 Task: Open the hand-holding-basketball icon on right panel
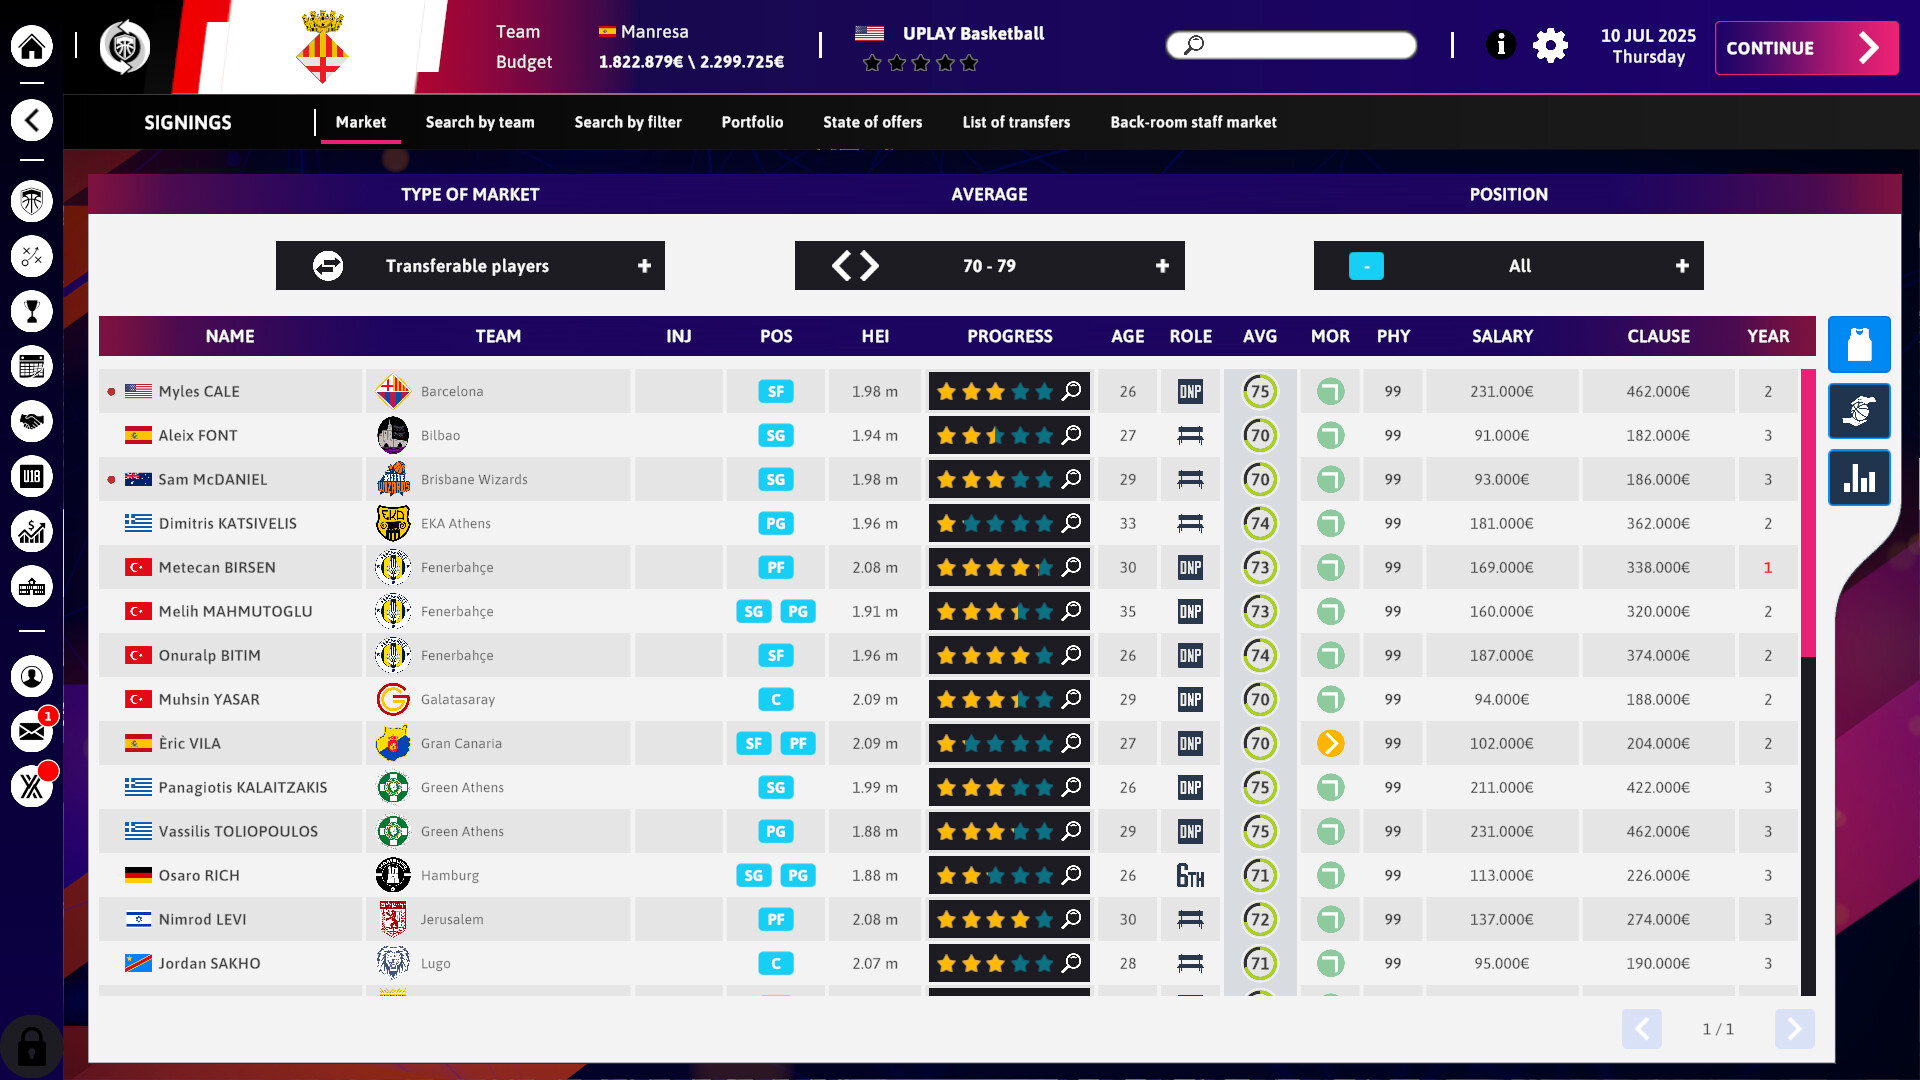(x=1859, y=411)
